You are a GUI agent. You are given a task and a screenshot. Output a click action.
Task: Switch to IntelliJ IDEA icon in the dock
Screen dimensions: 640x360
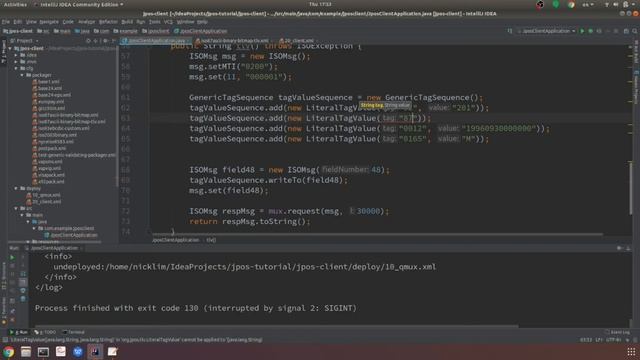point(95,351)
